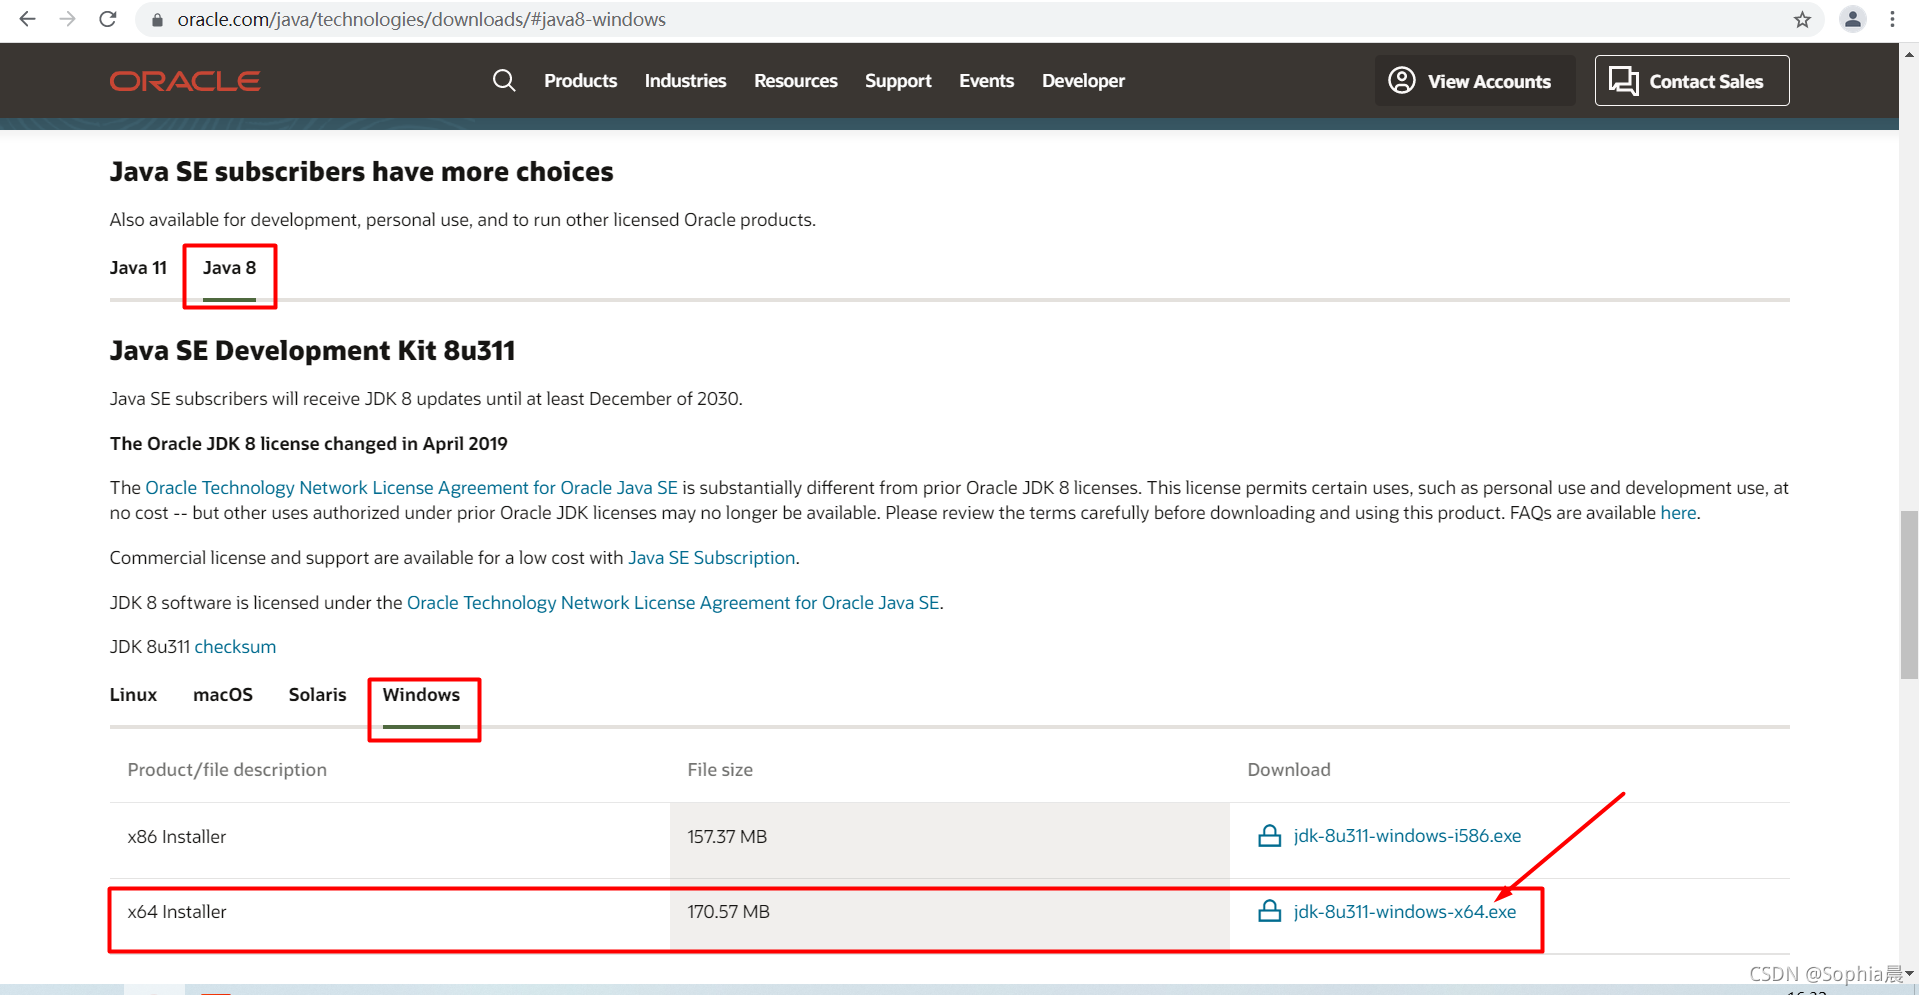Select the Windows tab
This screenshot has height=995, width=1919.
click(421, 695)
